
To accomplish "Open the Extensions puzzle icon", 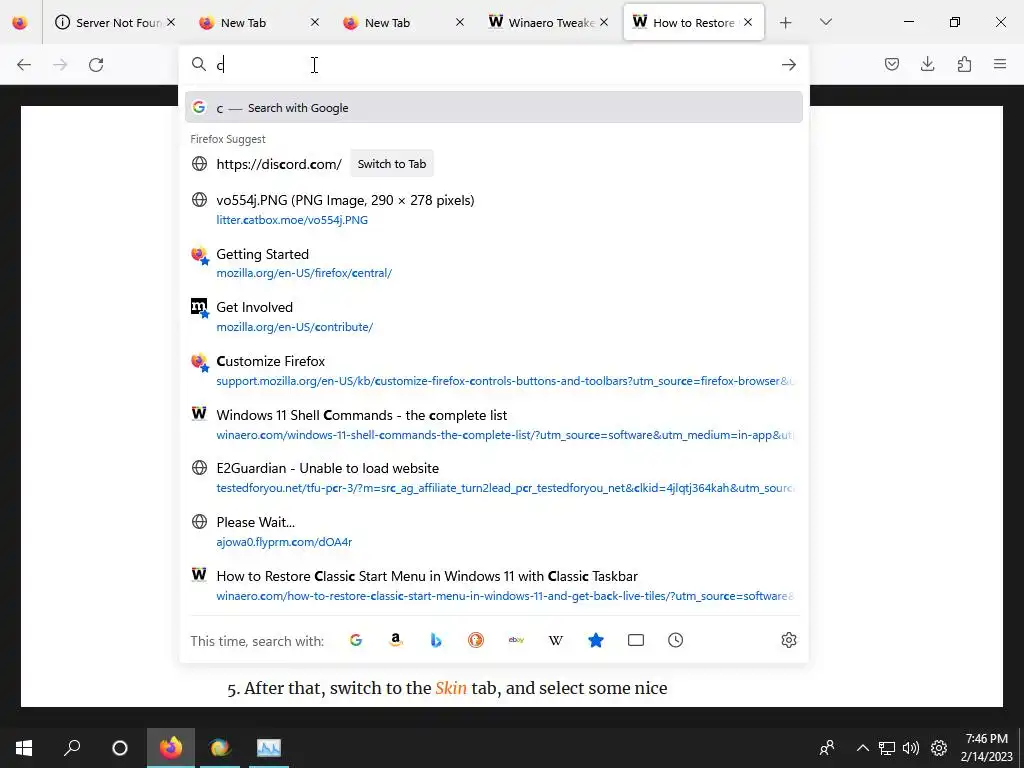I will coord(964,64).
